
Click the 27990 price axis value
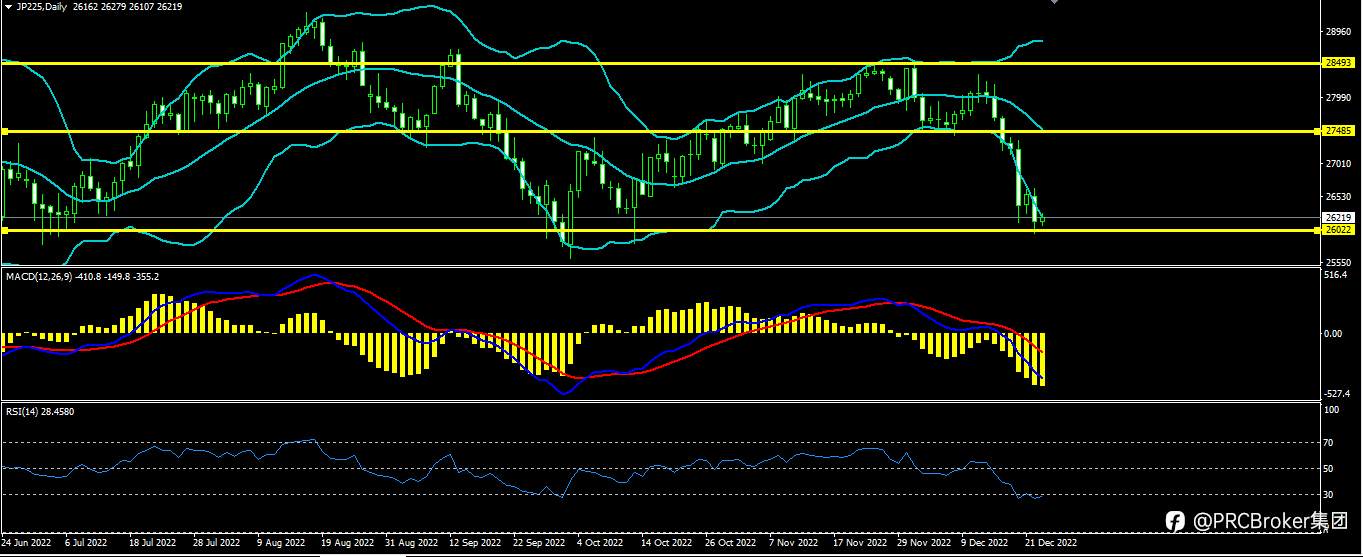click(x=1338, y=97)
